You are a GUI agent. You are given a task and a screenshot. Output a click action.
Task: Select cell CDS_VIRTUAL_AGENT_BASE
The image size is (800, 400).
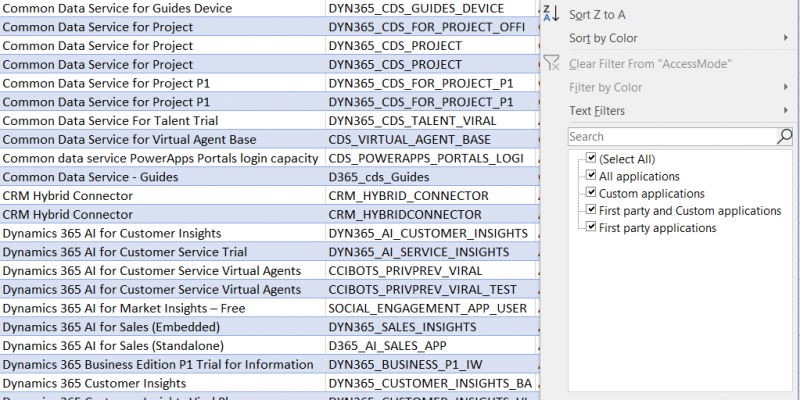(433, 139)
